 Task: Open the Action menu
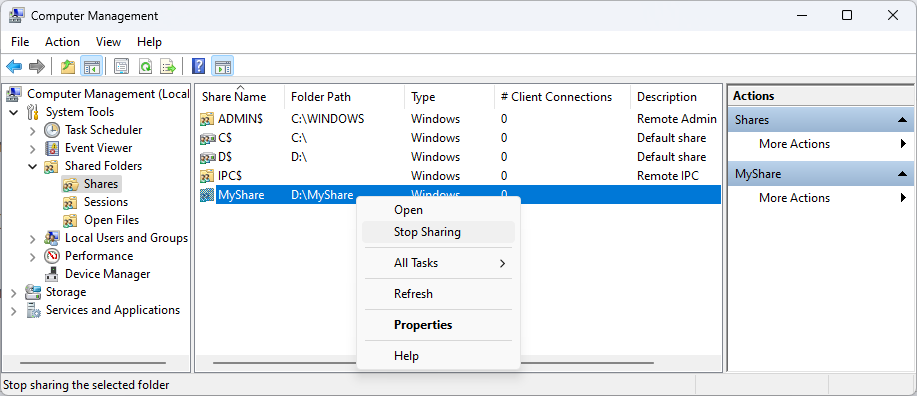pos(62,42)
